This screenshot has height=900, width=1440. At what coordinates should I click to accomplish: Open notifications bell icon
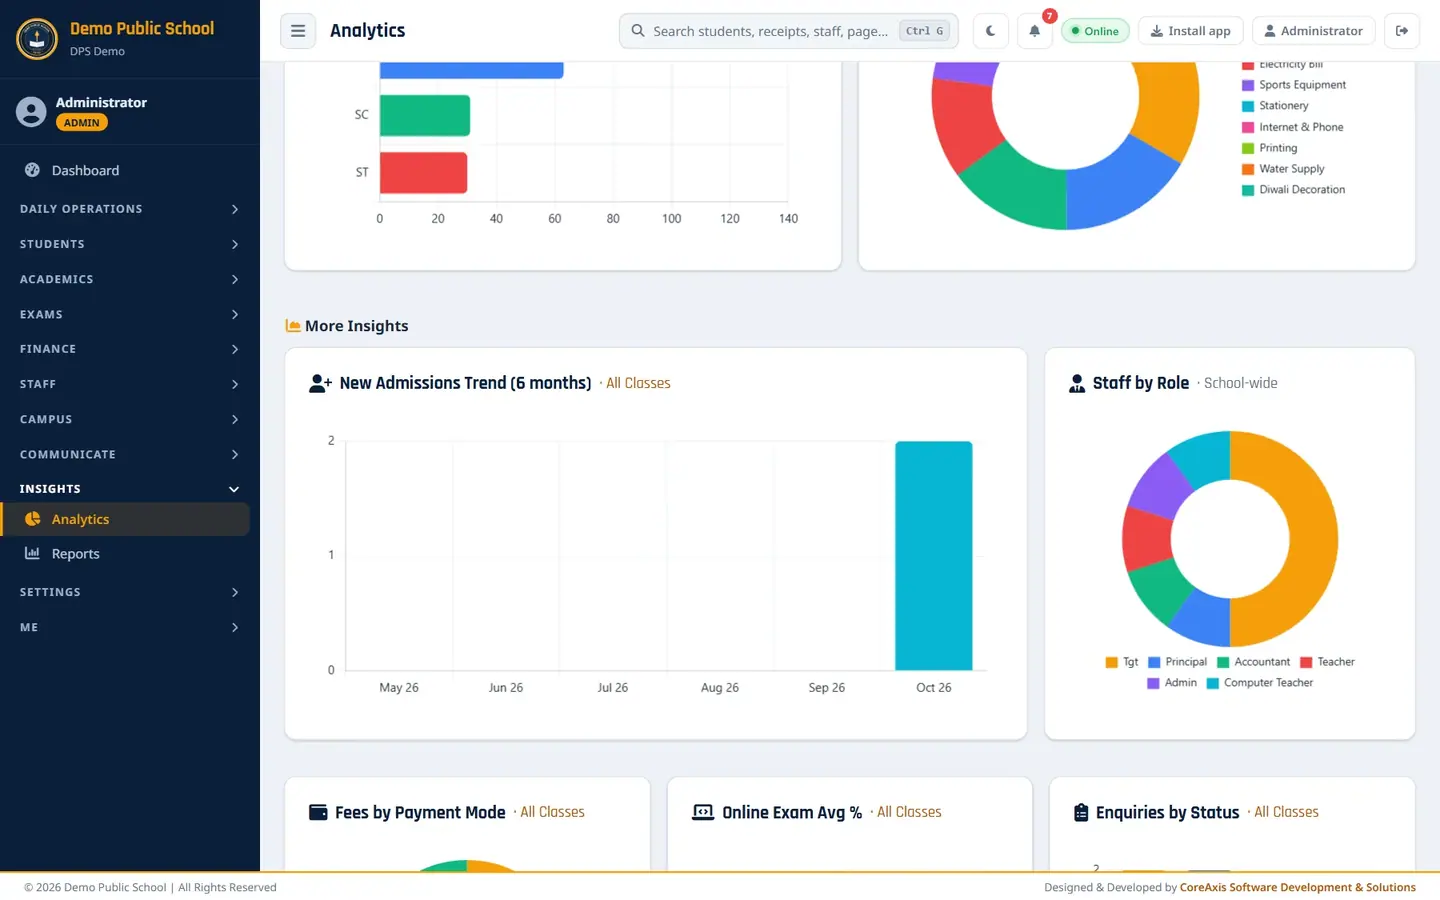(1035, 31)
